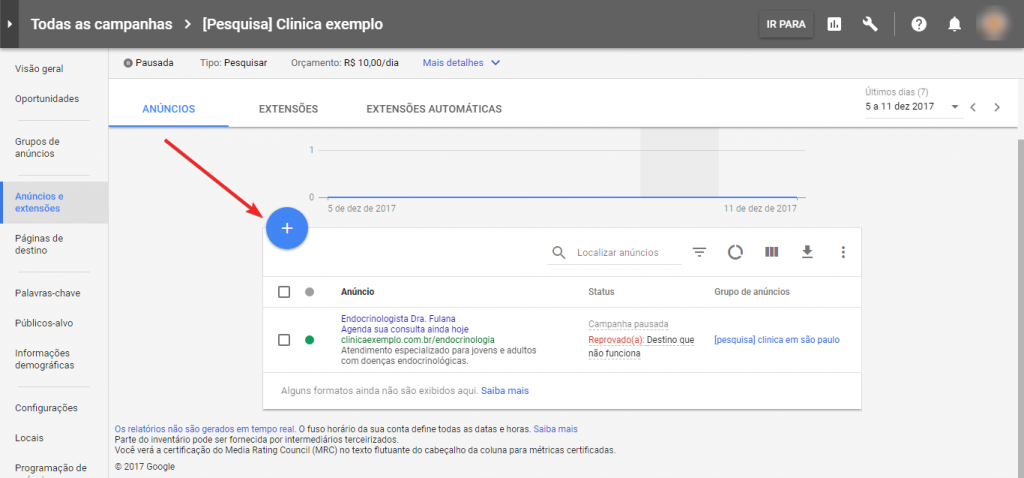Click the Grupo de anúncios column header
The height and width of the screenshot is (478, 1024).
click(x=752, y=292)
